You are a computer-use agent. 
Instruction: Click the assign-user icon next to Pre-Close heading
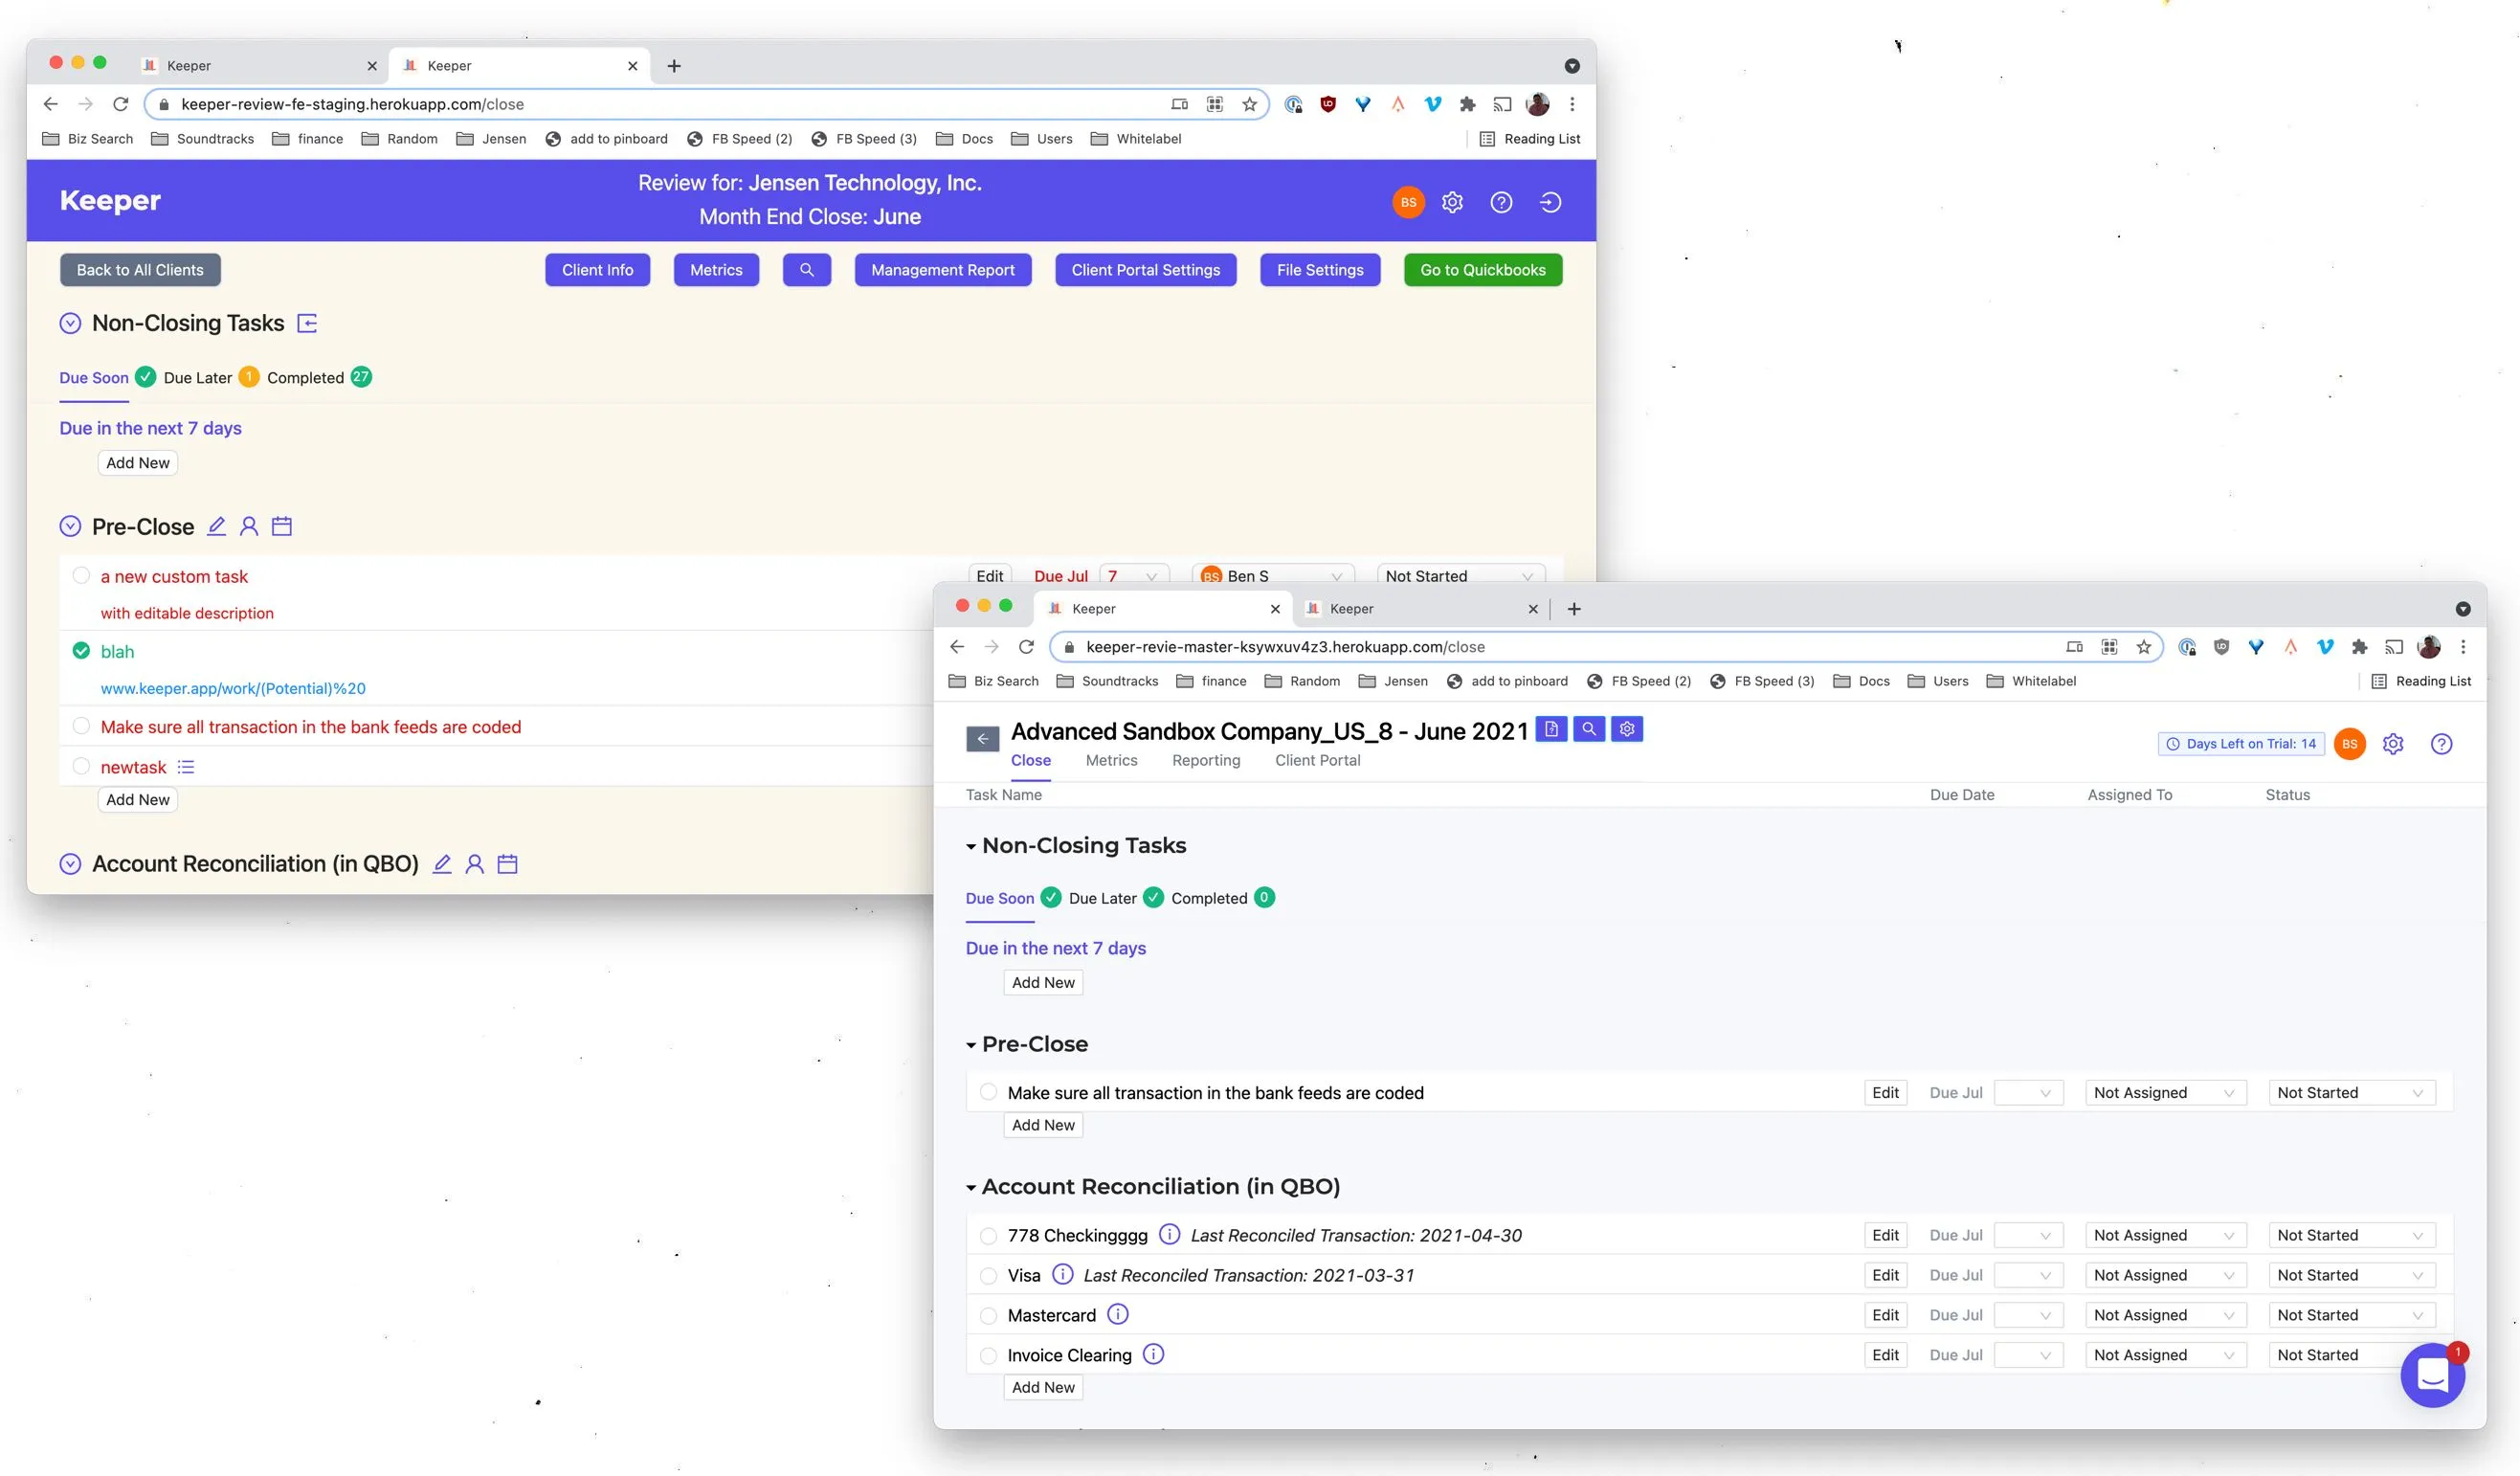coord(249,526)
